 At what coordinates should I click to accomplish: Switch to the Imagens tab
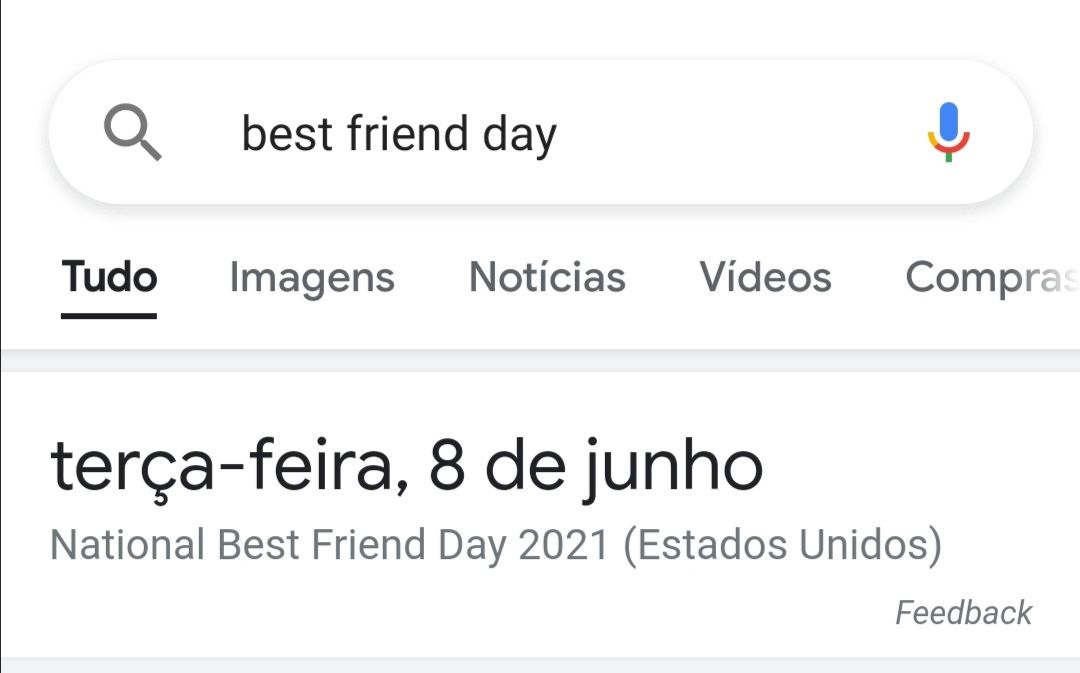click(x=312, y=278)
